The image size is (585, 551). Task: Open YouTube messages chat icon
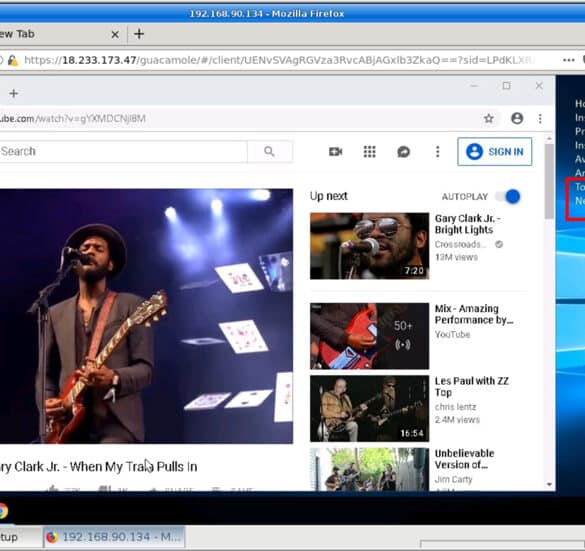pyautogui.click(x=403, y=152)
